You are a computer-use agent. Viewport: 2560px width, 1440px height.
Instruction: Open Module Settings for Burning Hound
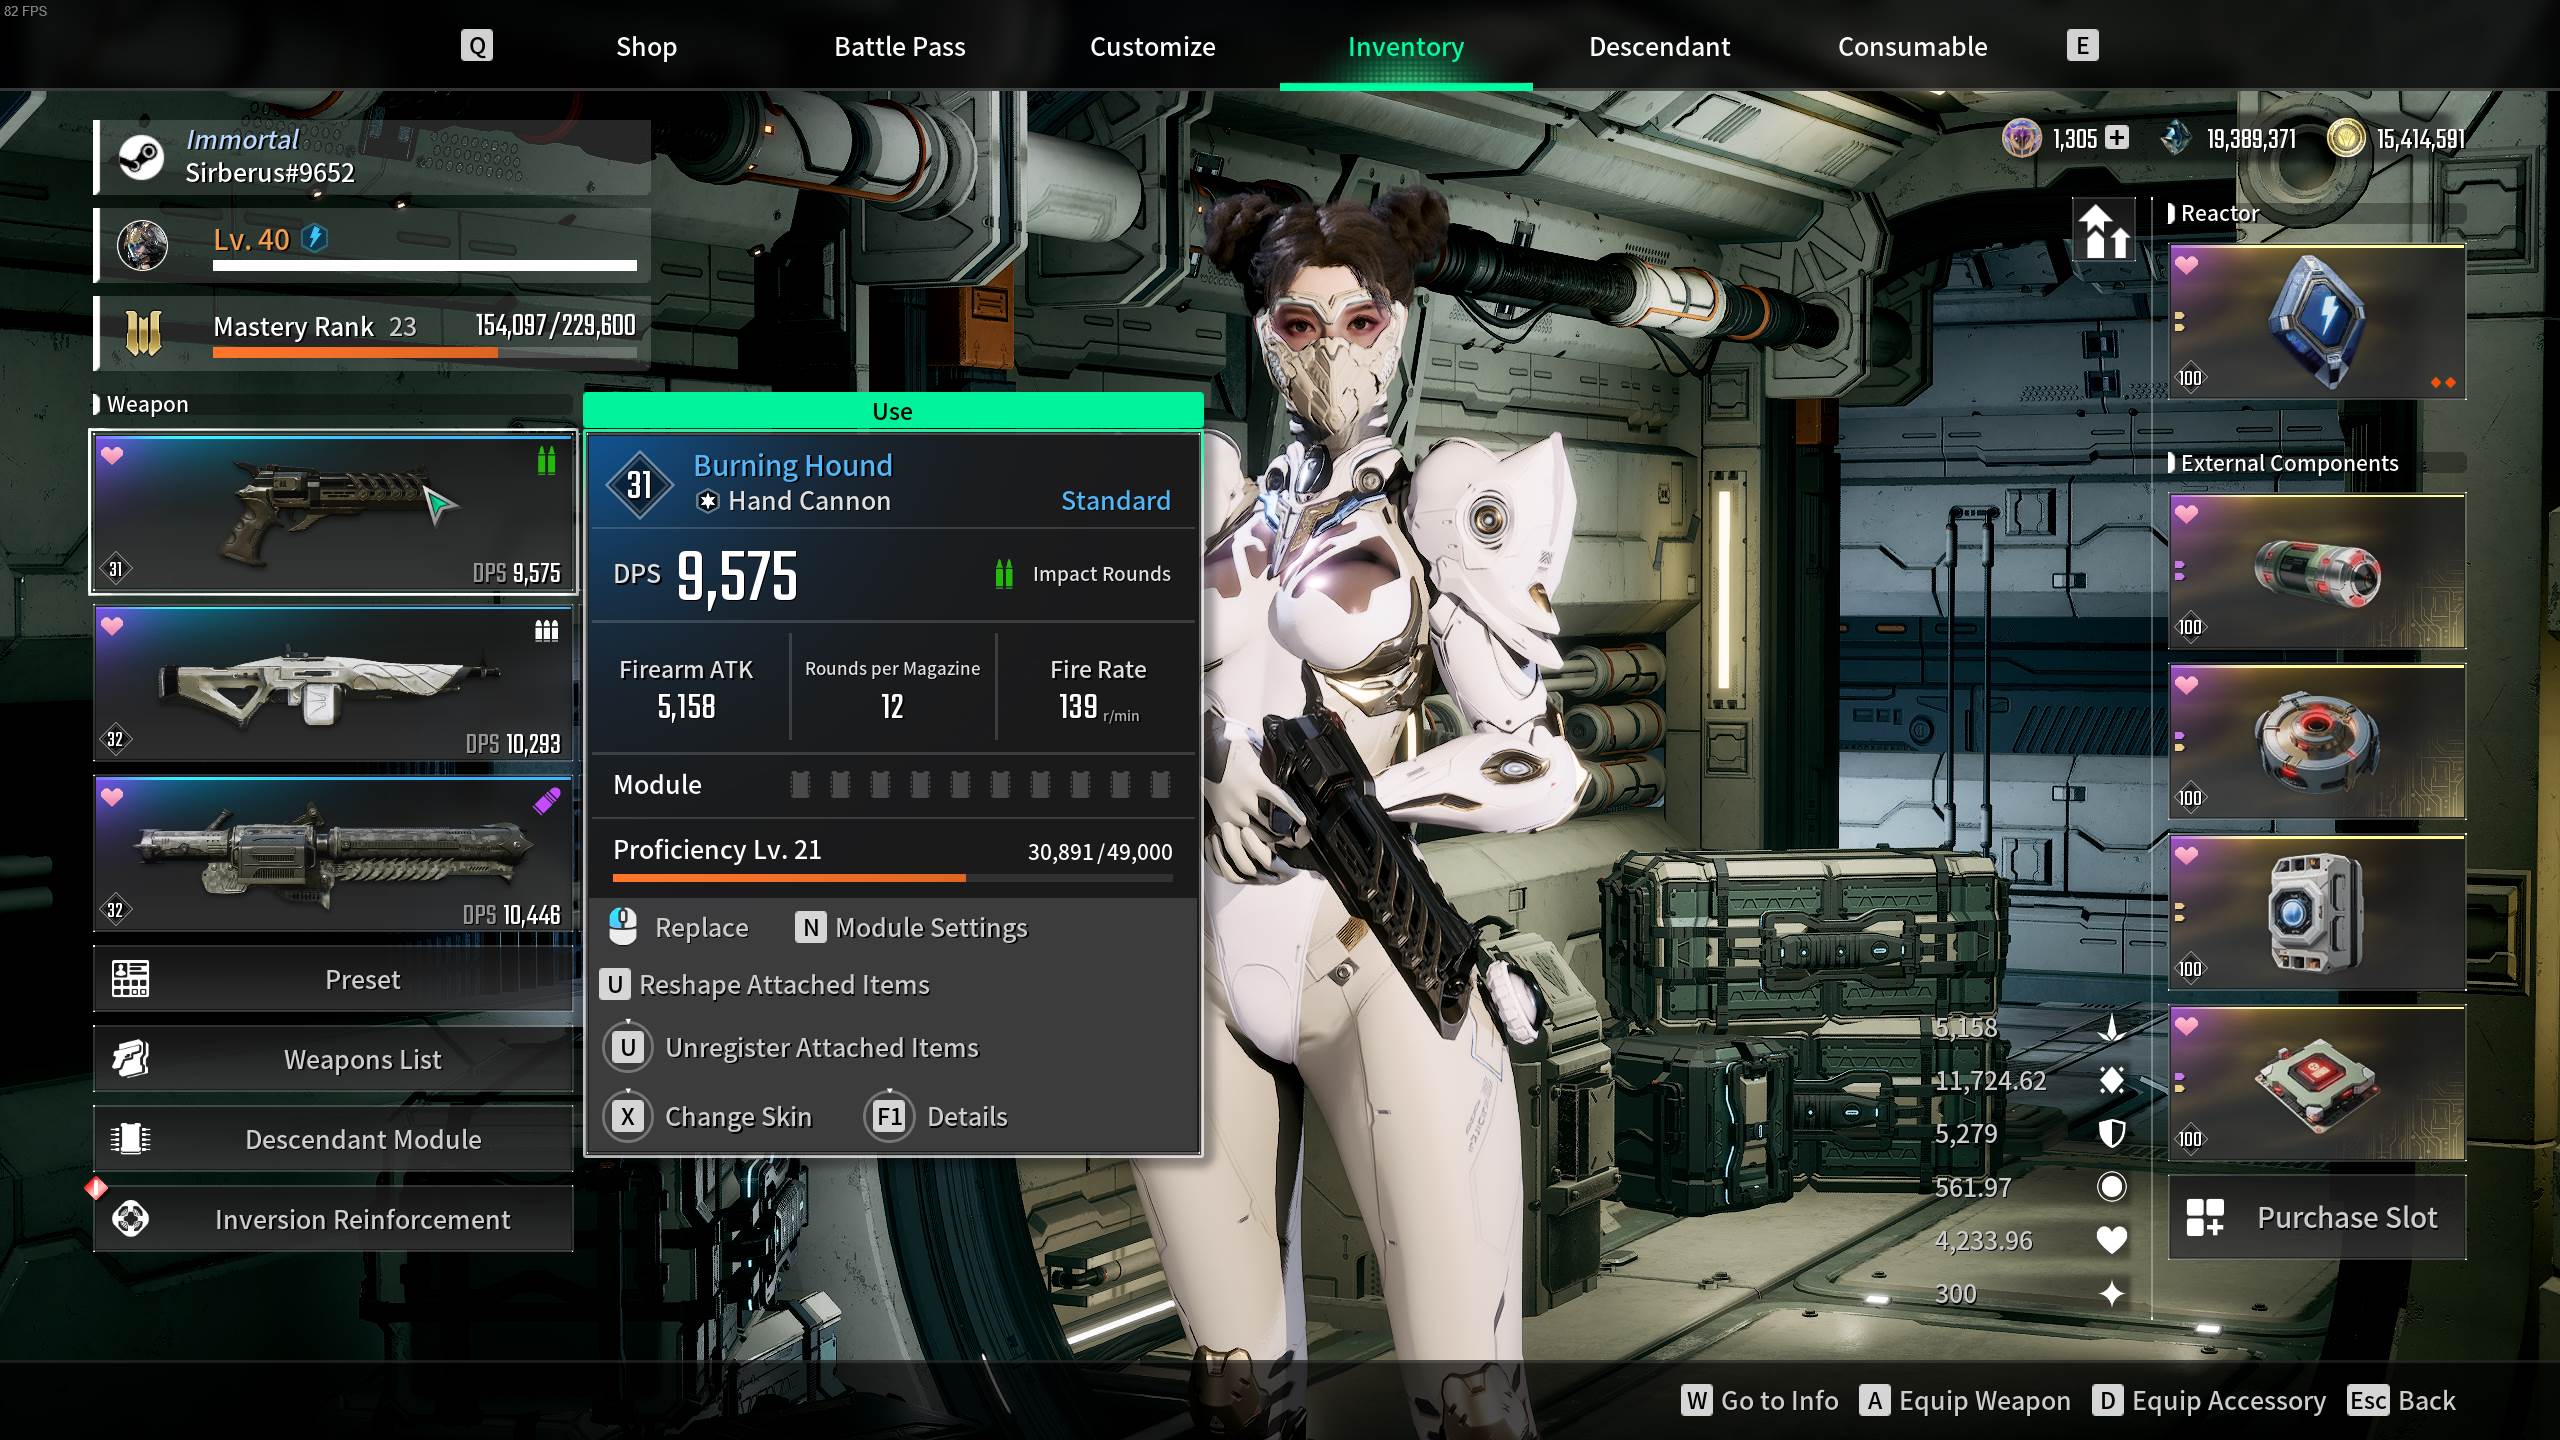click(911, 927)
